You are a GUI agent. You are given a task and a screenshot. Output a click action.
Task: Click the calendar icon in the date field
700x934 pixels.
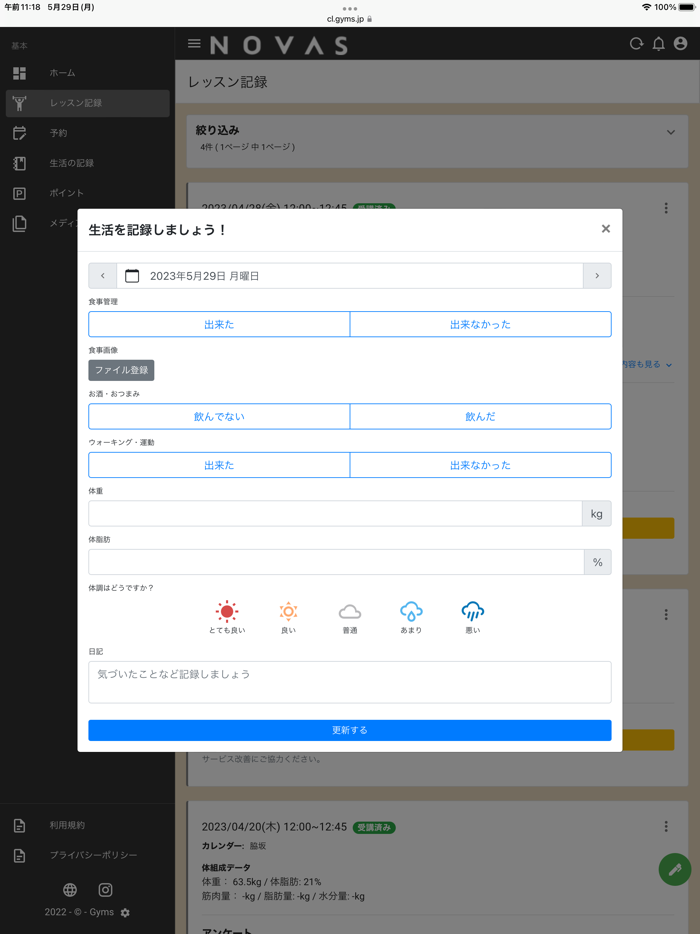tap(132, 276)
